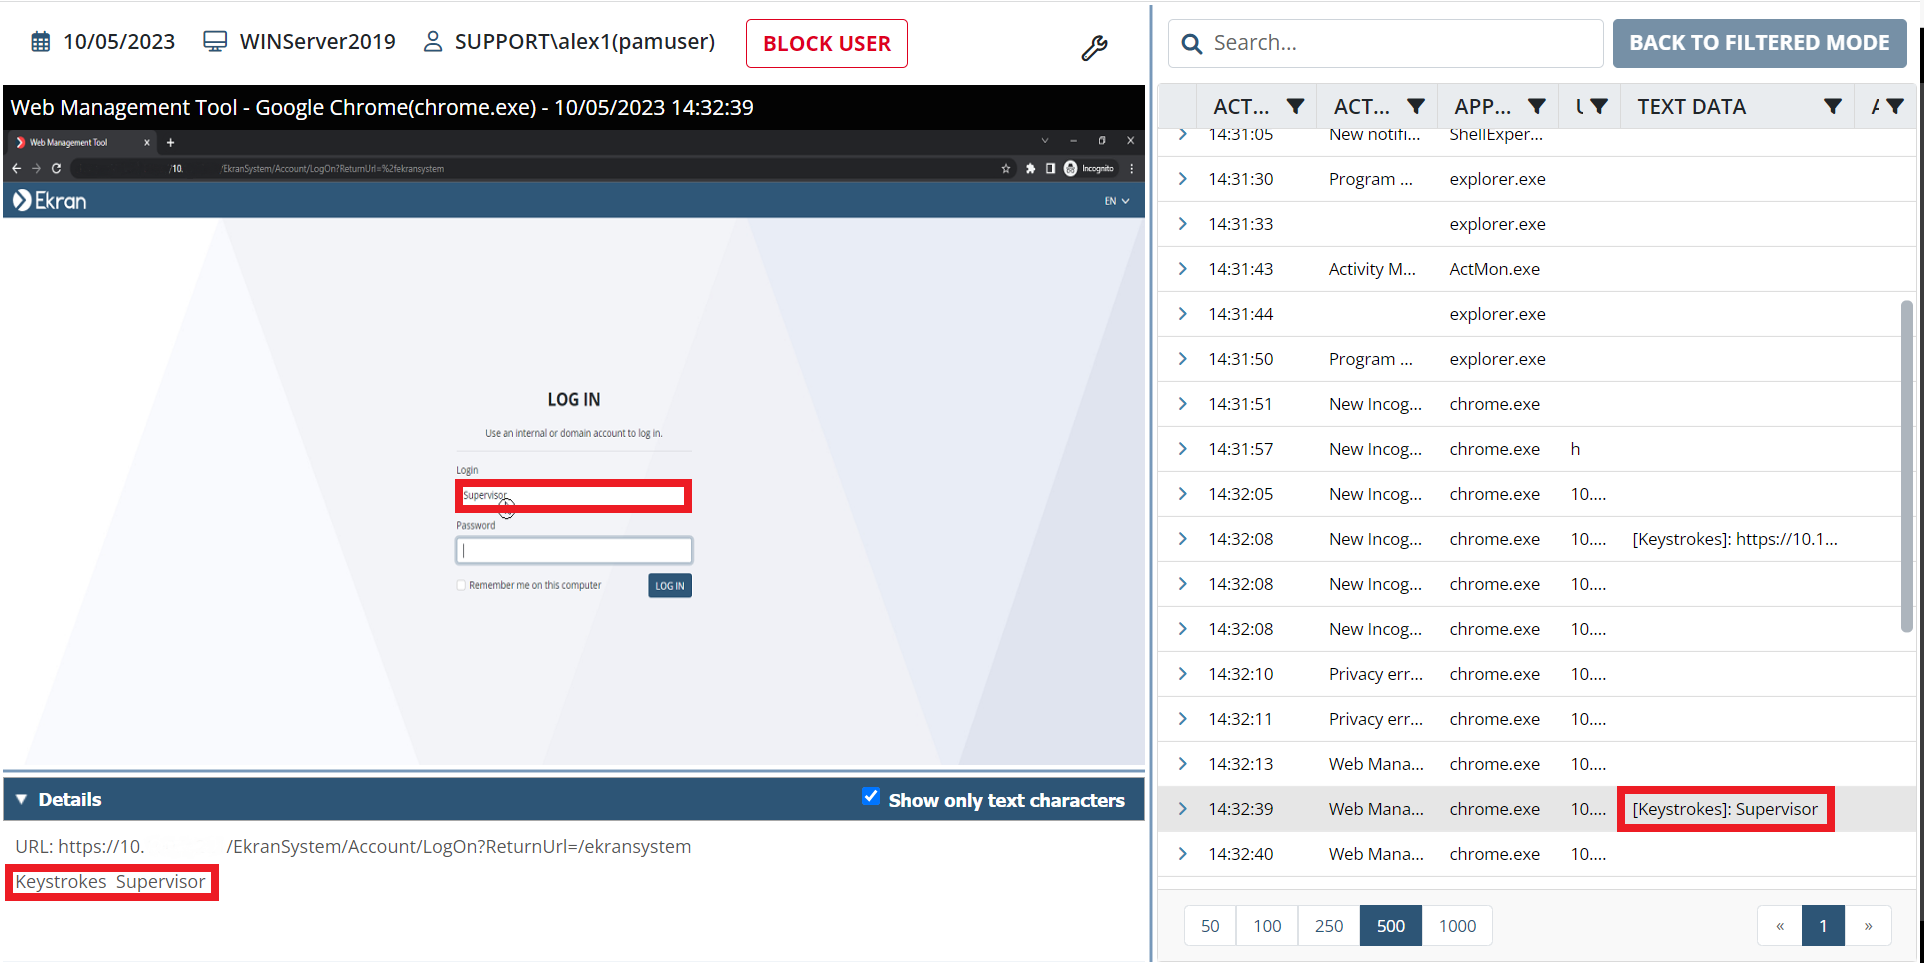Set page size to 1000
Image resolution: width=1924 pixels, height=963 pixels.
1457,926
